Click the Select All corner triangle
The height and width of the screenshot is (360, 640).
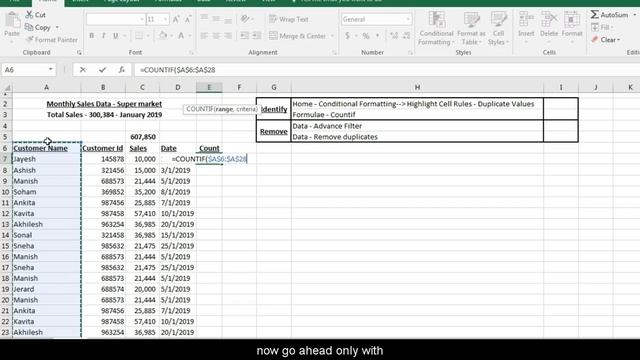(x=7, y=87)
